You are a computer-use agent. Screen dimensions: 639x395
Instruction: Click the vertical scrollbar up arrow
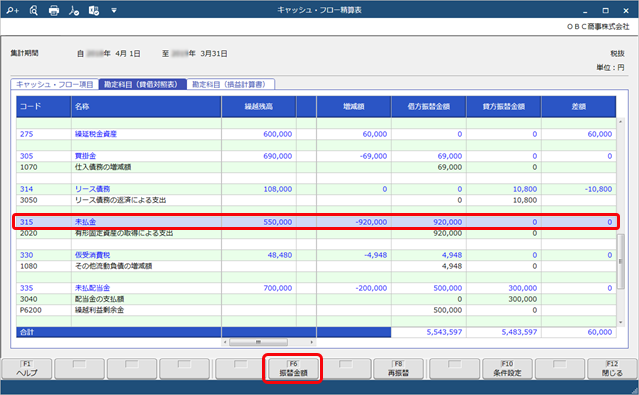(621, 122)
